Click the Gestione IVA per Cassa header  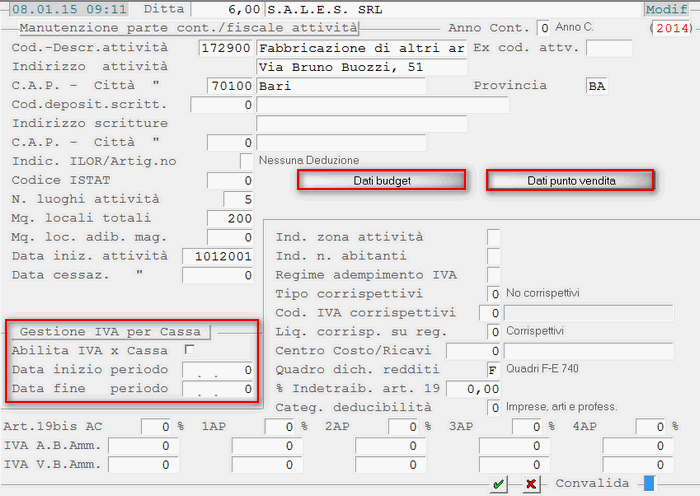[110, 331]
